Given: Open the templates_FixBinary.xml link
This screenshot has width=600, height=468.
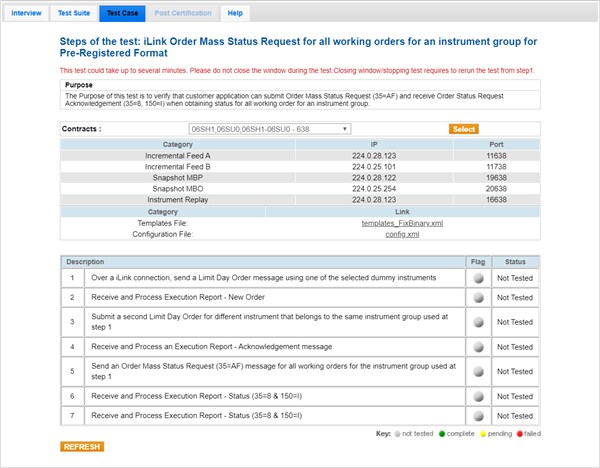Looking at the screenshot, I should point(402,222).
